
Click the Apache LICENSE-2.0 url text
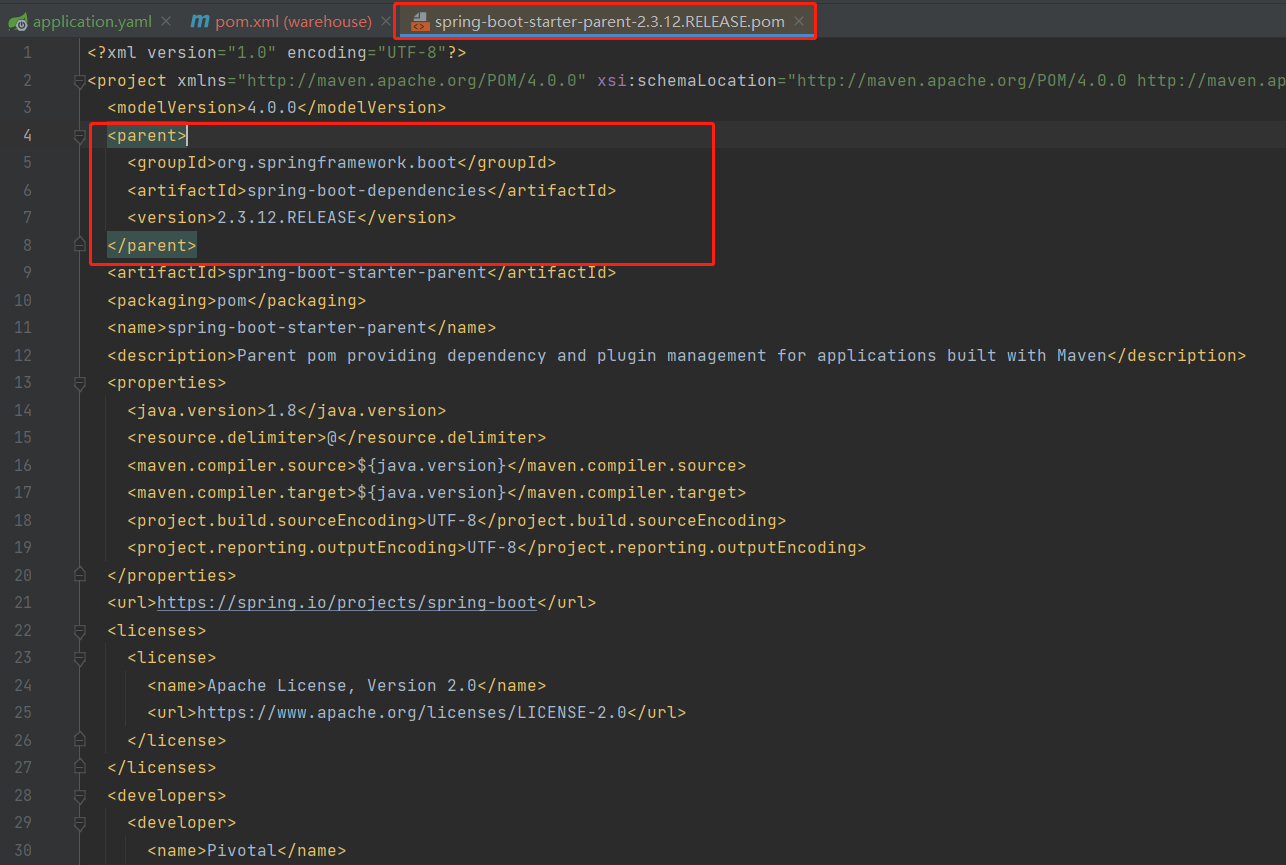pyautogui.click(x=412, y=712)
